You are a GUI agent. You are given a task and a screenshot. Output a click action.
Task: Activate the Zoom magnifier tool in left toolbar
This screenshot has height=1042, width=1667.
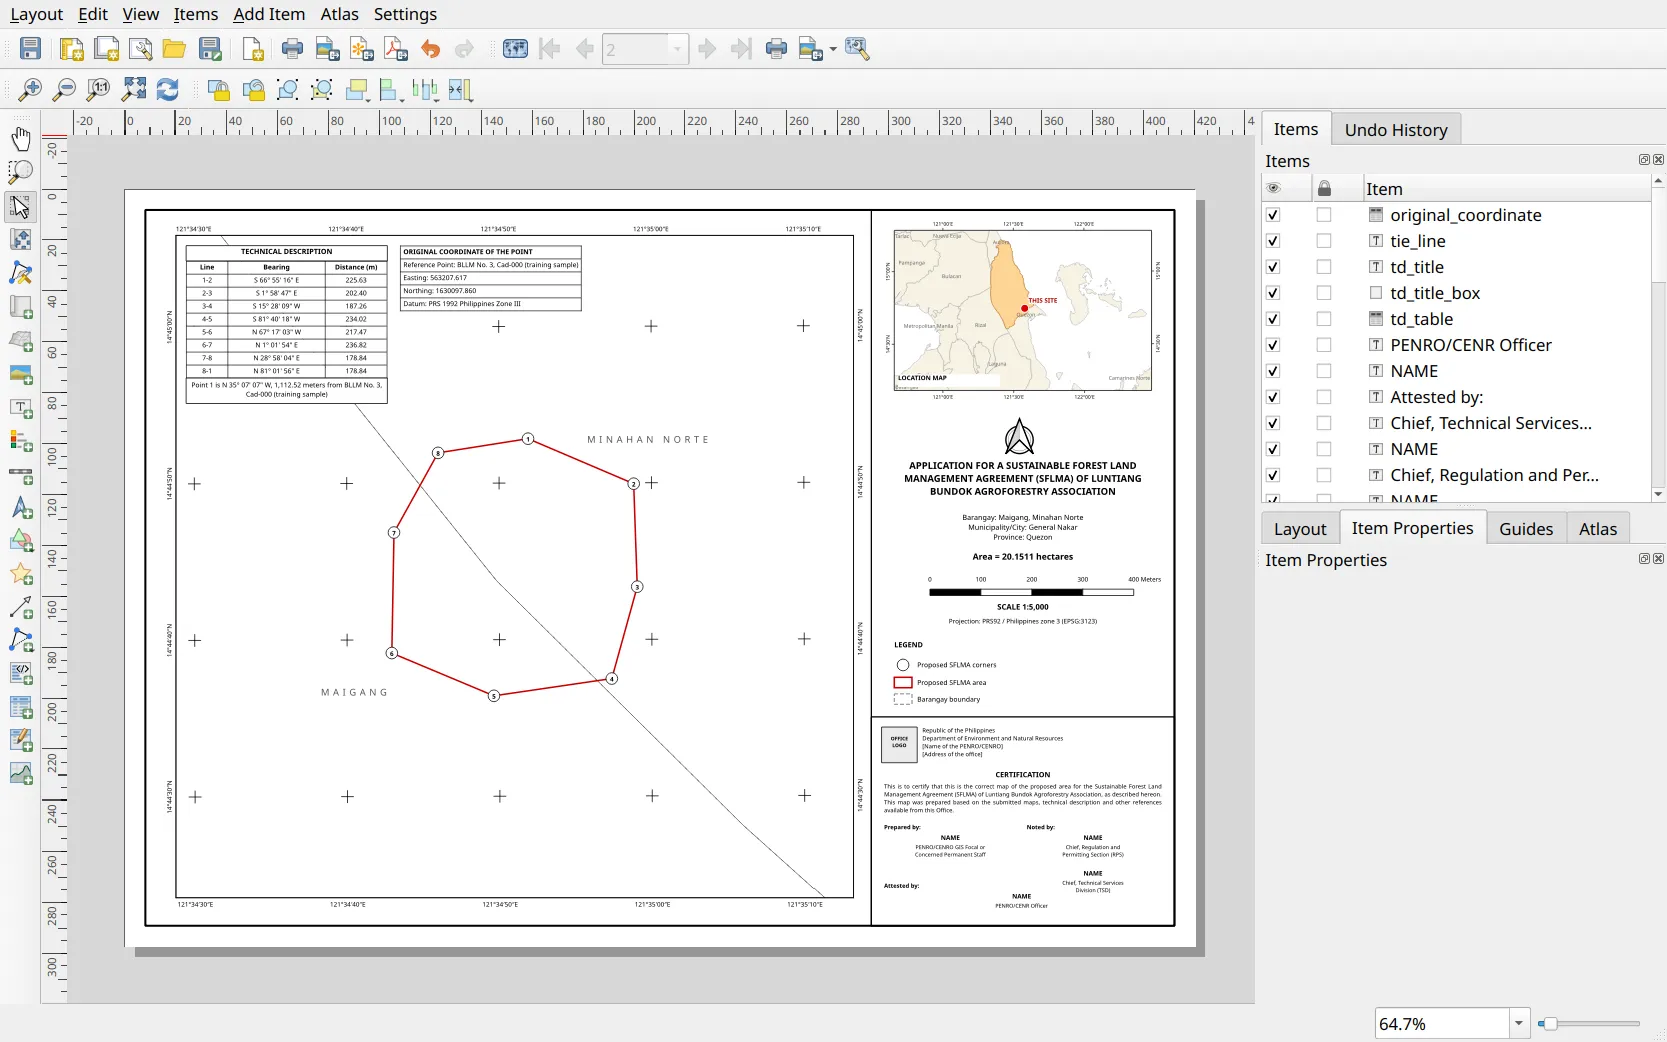click(20, 172)
